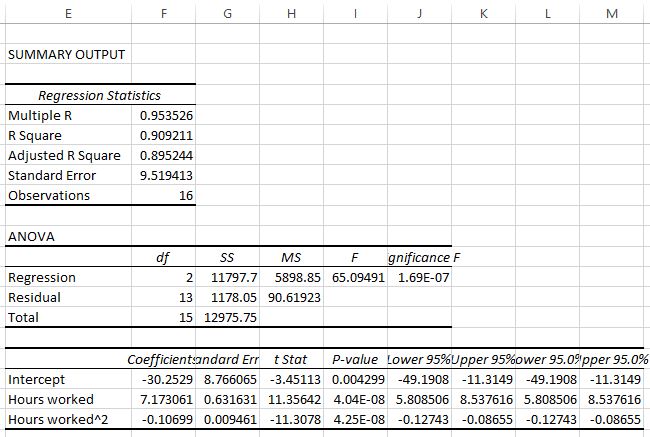This screenshot has width=650, height=437.
Task: Select the P-value column heading
Action: pyautogui.click(x=355, y=359)
